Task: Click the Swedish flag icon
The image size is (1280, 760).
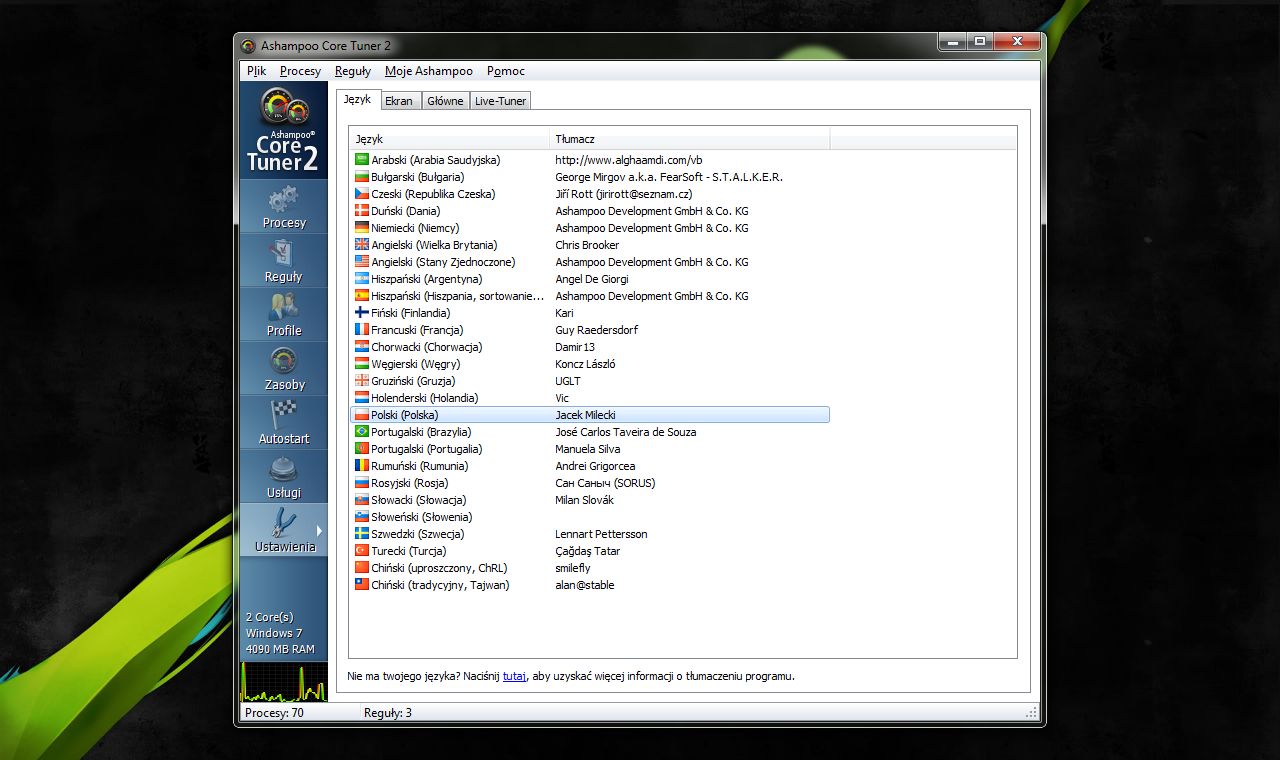Action: [x=362, y=534]
